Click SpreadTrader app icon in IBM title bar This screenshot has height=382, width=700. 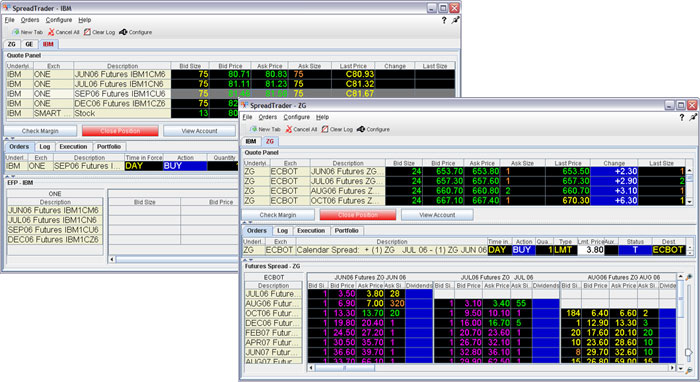tap(7, 8)
